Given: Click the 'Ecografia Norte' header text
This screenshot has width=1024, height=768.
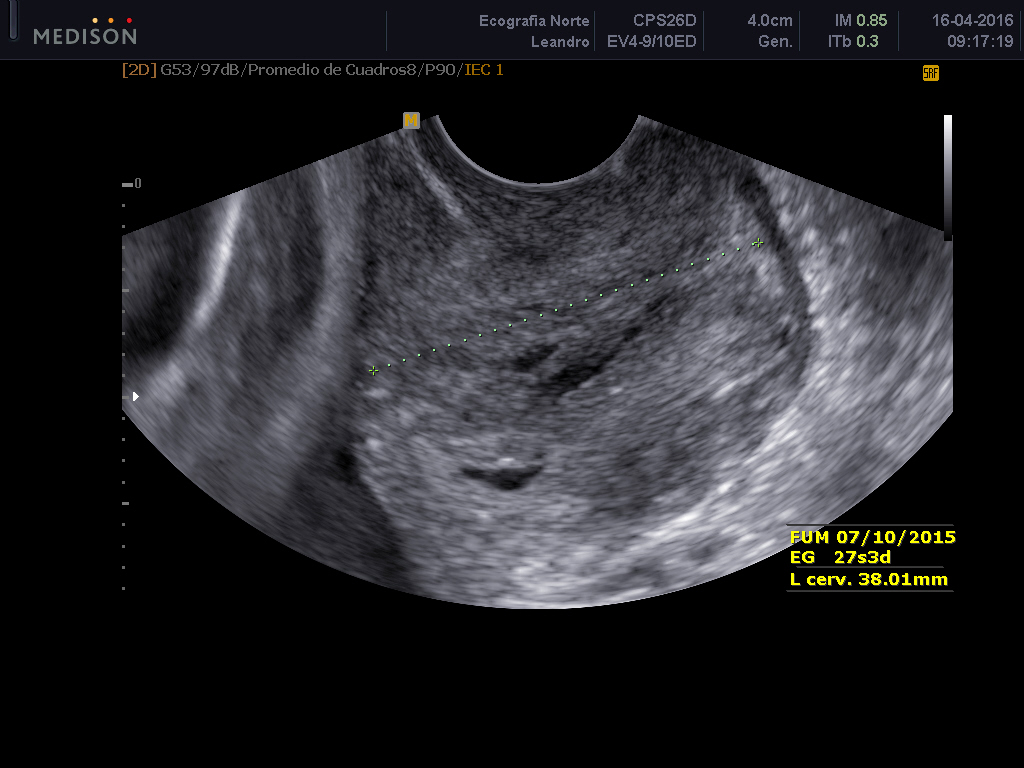Looking at the screenshot, I should (x=534, y=21).
